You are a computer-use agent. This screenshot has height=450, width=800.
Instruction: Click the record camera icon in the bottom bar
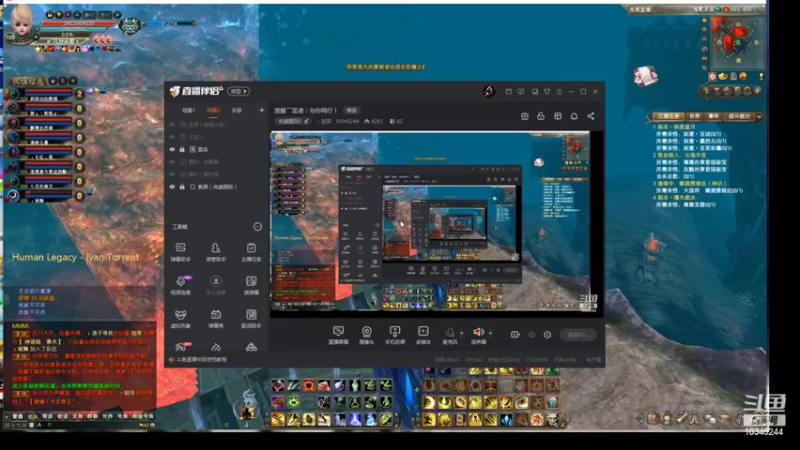coord(515,335)
